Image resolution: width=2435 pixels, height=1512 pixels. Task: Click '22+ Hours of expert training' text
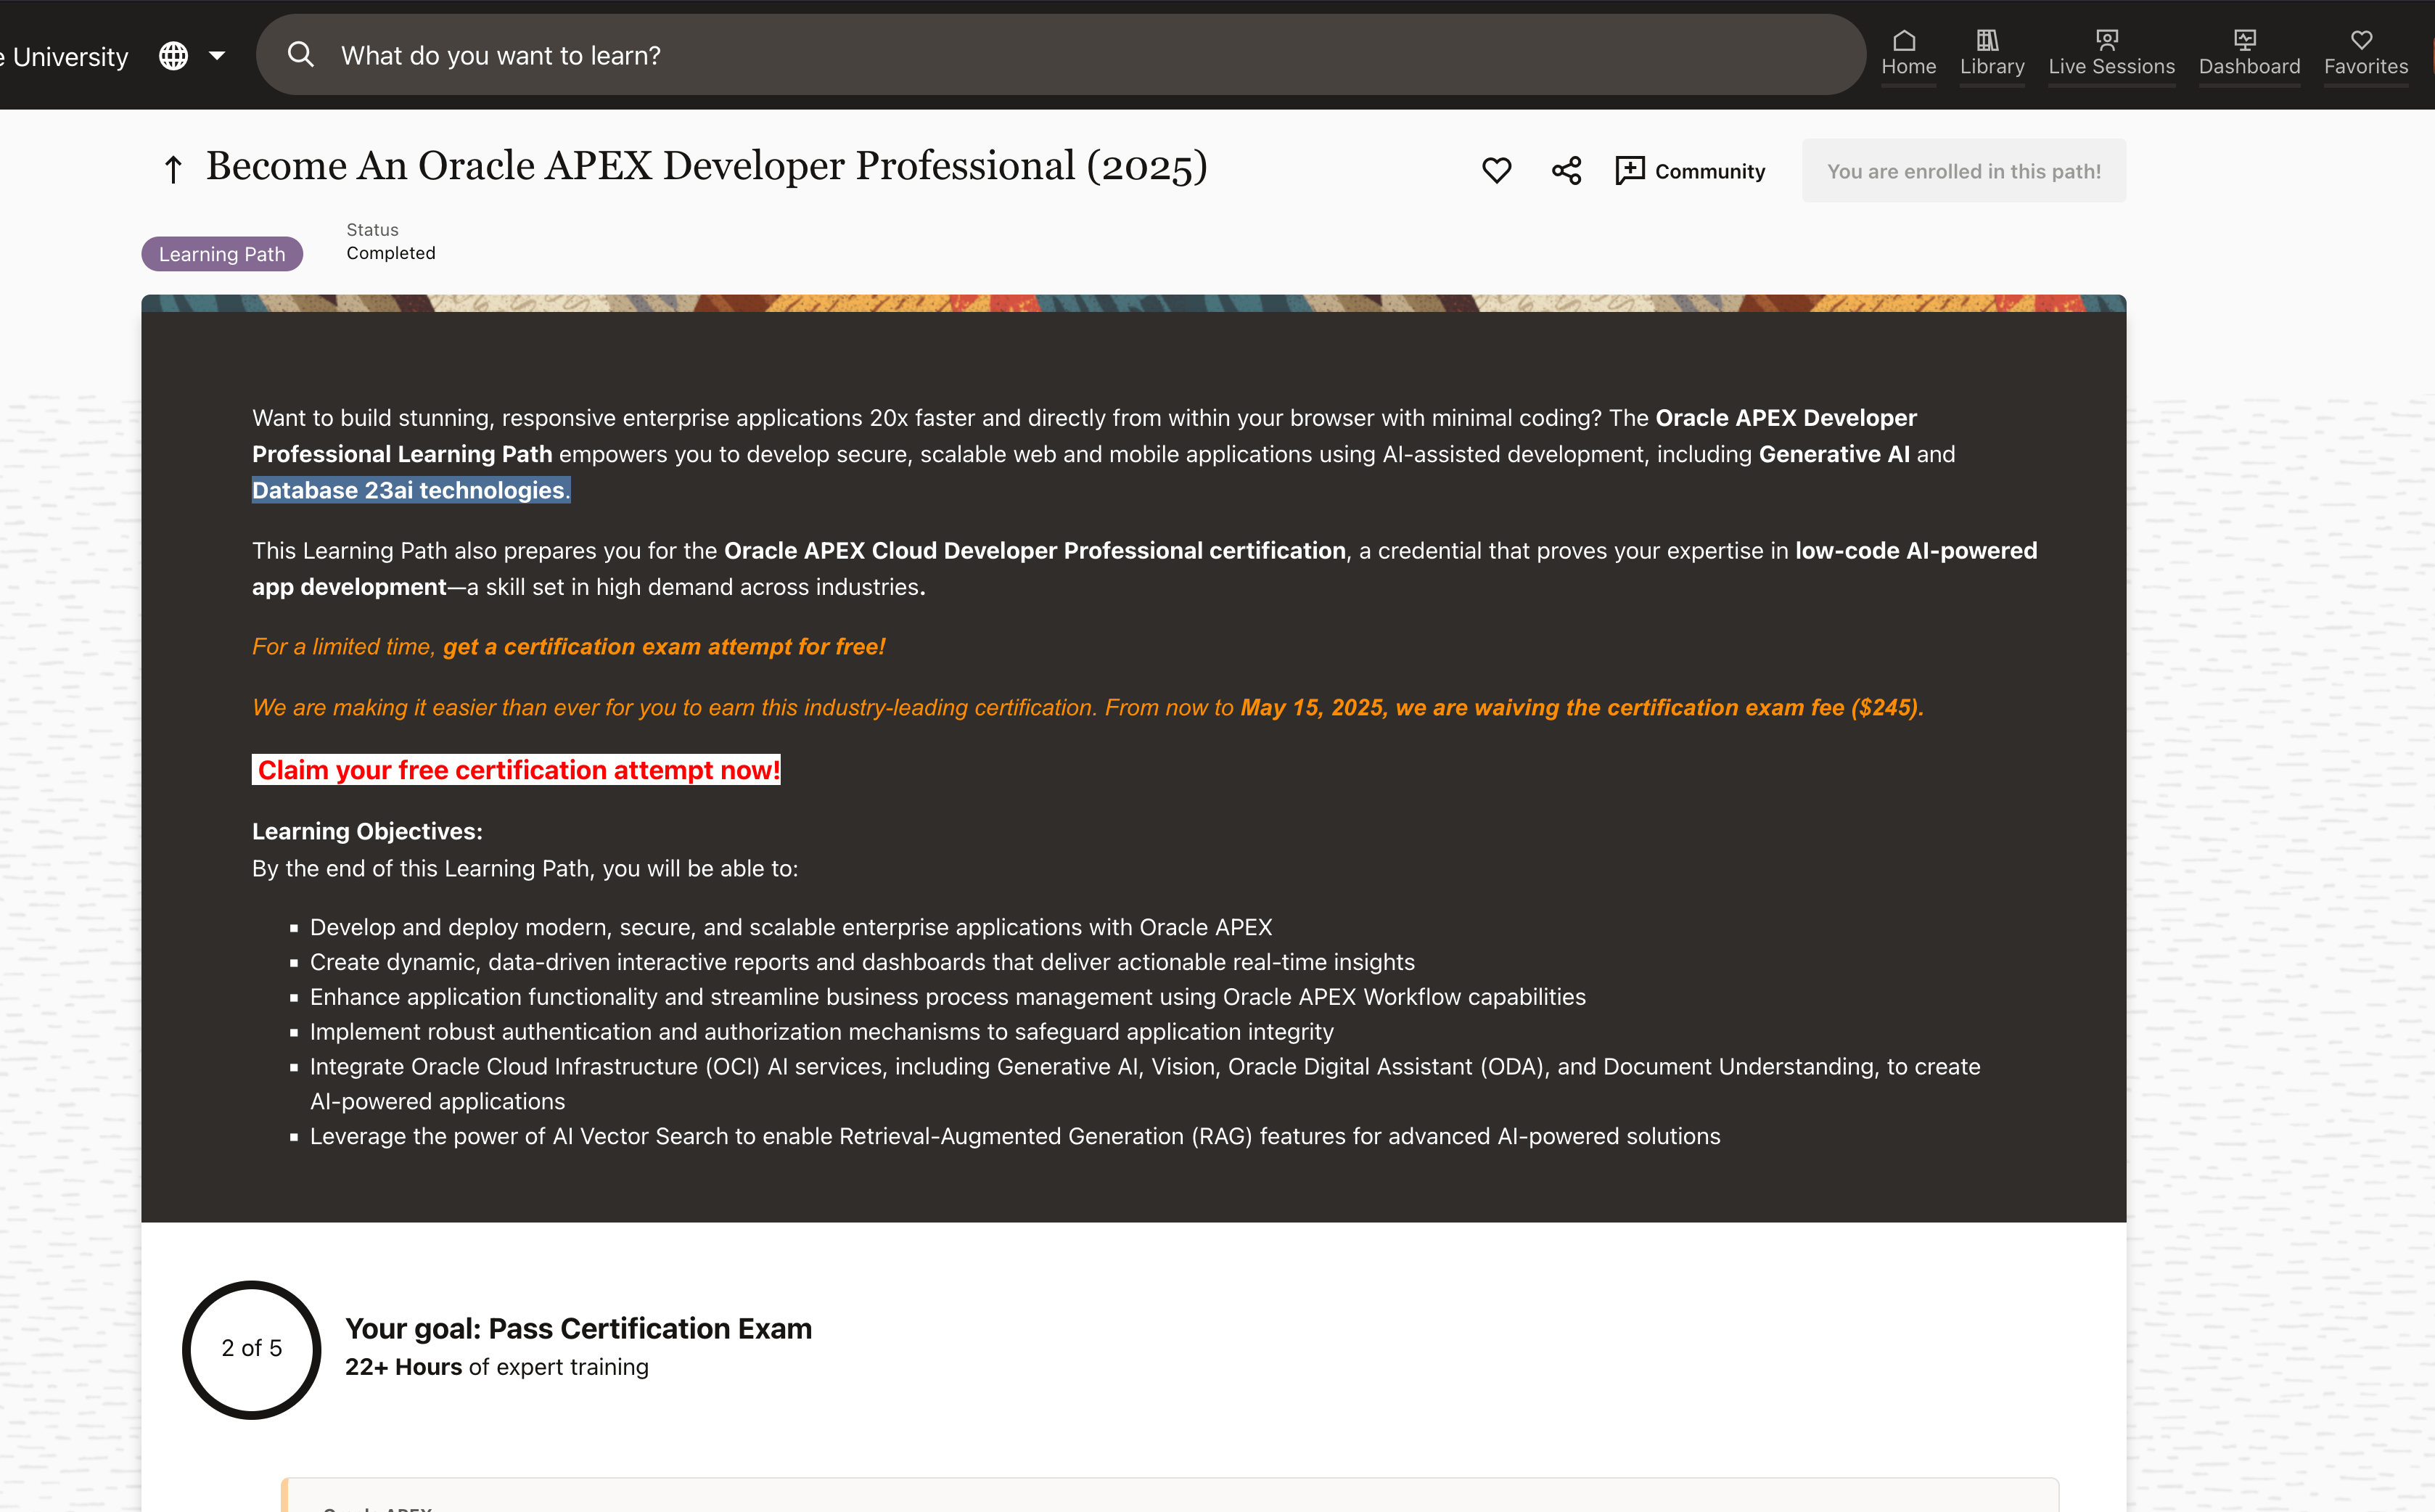tap(496, 1367)
